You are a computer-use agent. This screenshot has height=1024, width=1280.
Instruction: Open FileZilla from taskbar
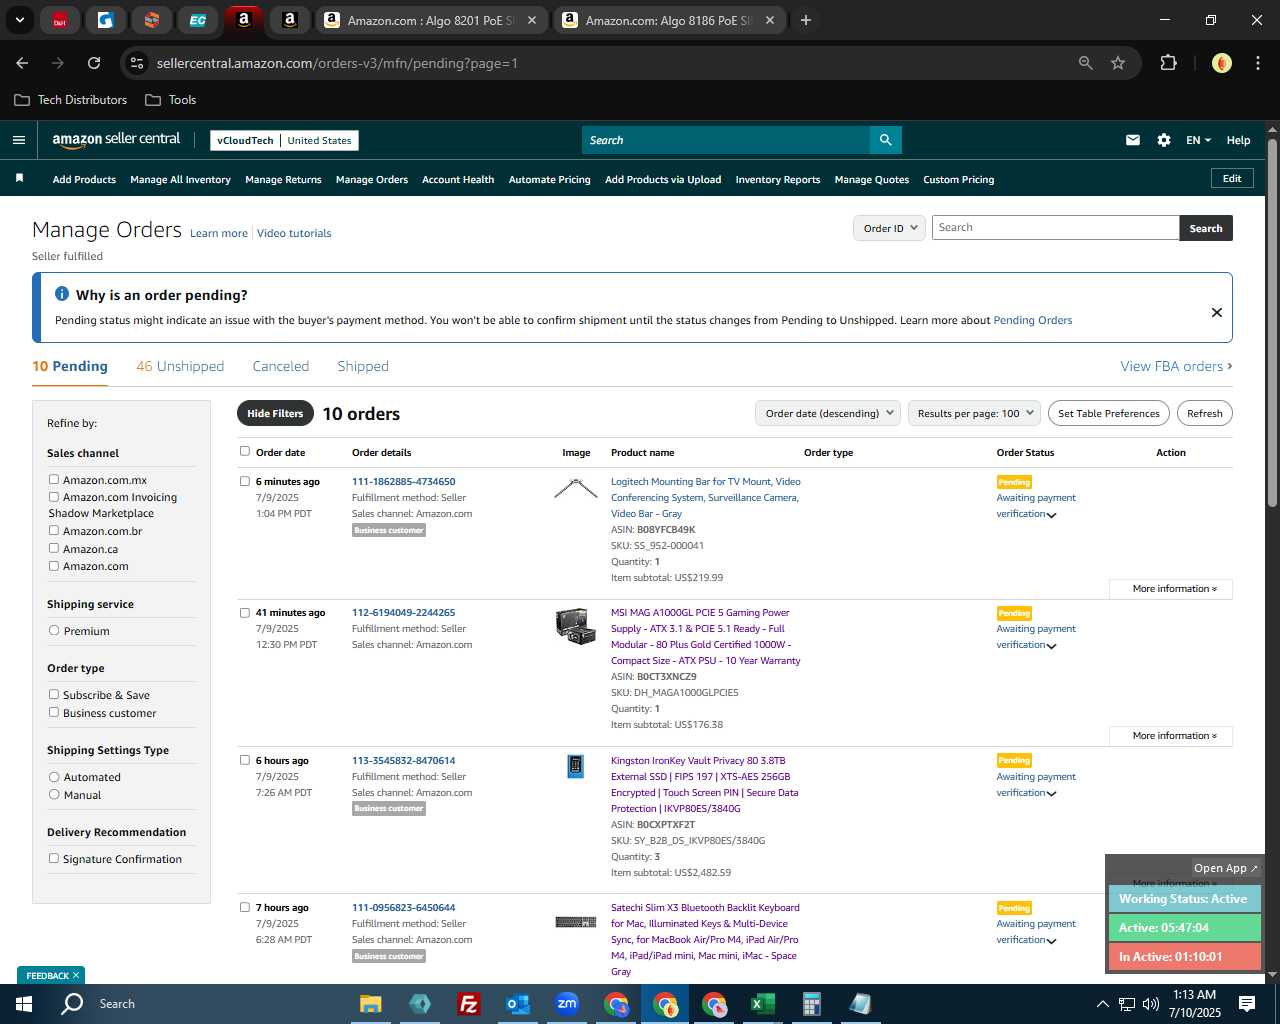(468, 1004)
